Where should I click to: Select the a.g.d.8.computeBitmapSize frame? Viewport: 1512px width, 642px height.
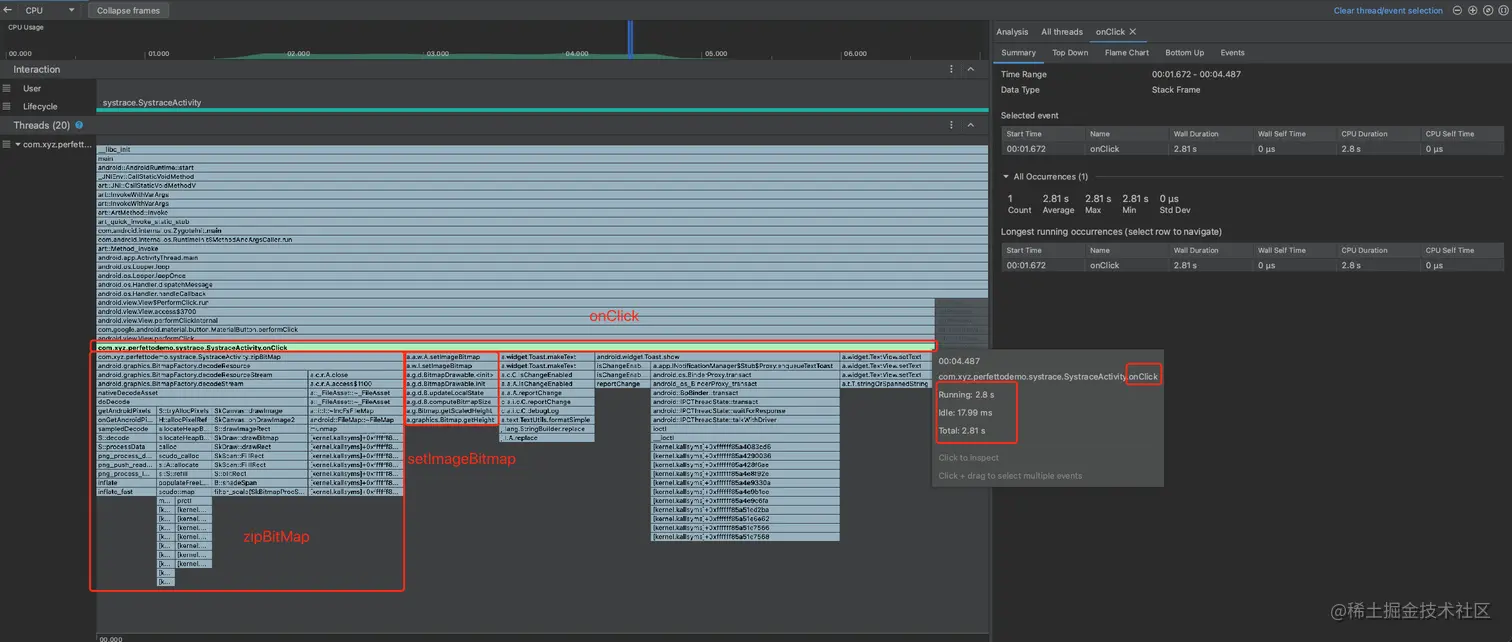[451, 402]
